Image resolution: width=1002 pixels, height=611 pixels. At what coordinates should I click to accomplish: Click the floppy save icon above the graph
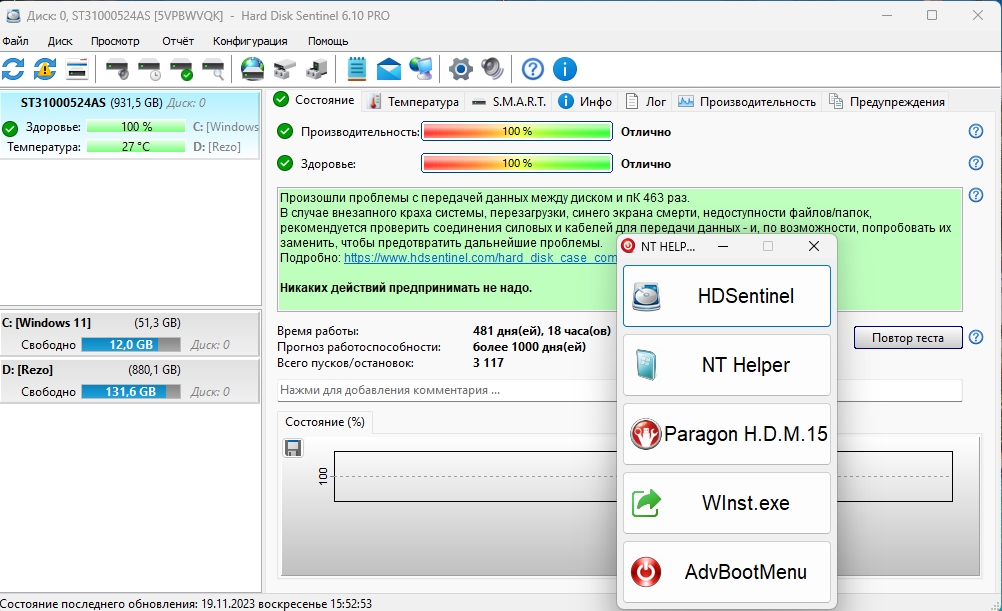(x=293, y=448)
